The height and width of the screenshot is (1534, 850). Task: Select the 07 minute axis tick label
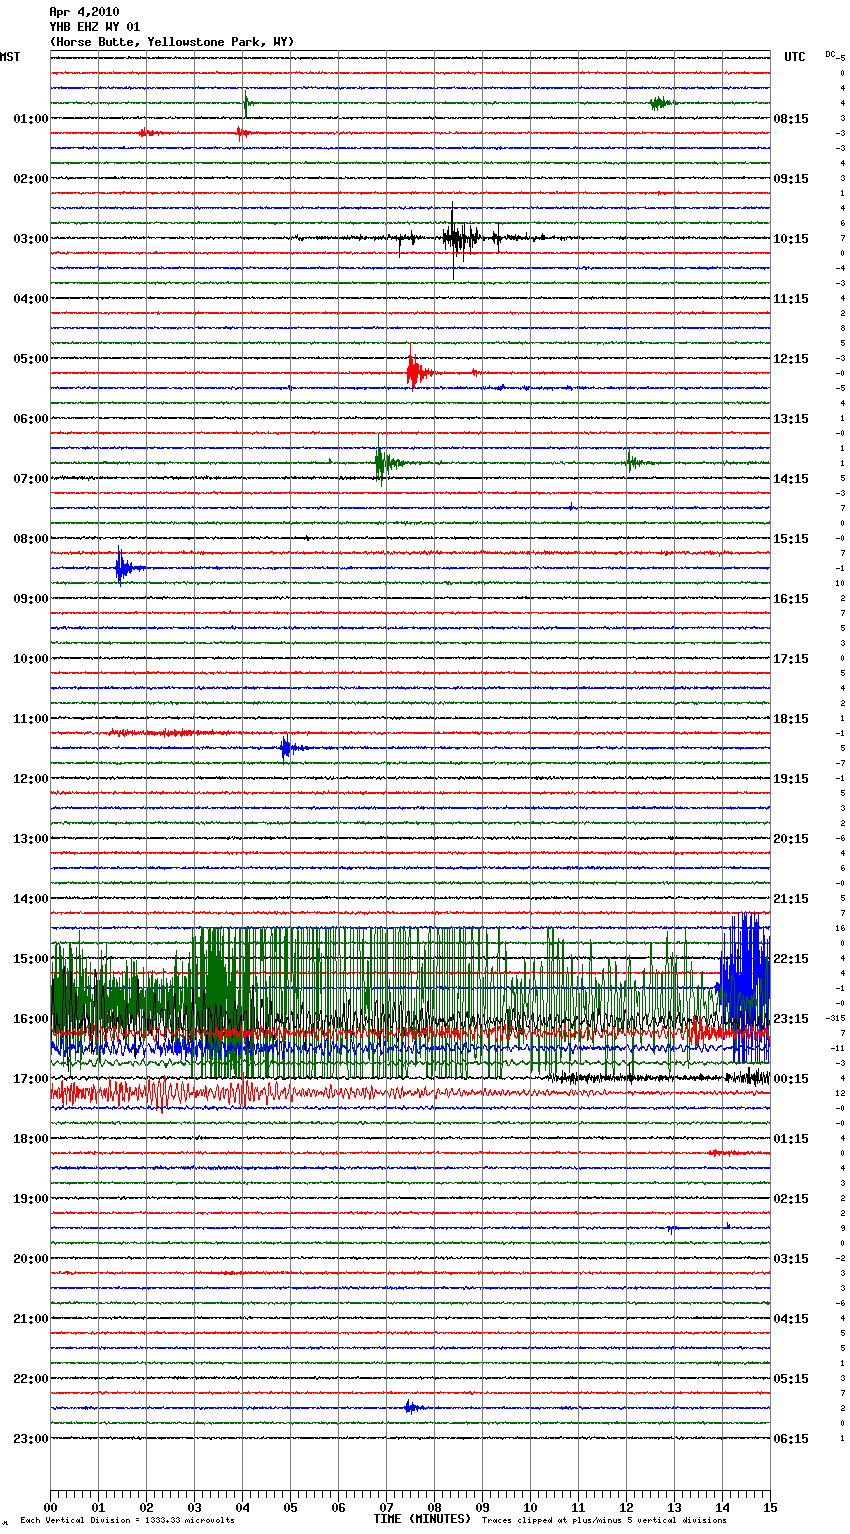[387, 1507]
